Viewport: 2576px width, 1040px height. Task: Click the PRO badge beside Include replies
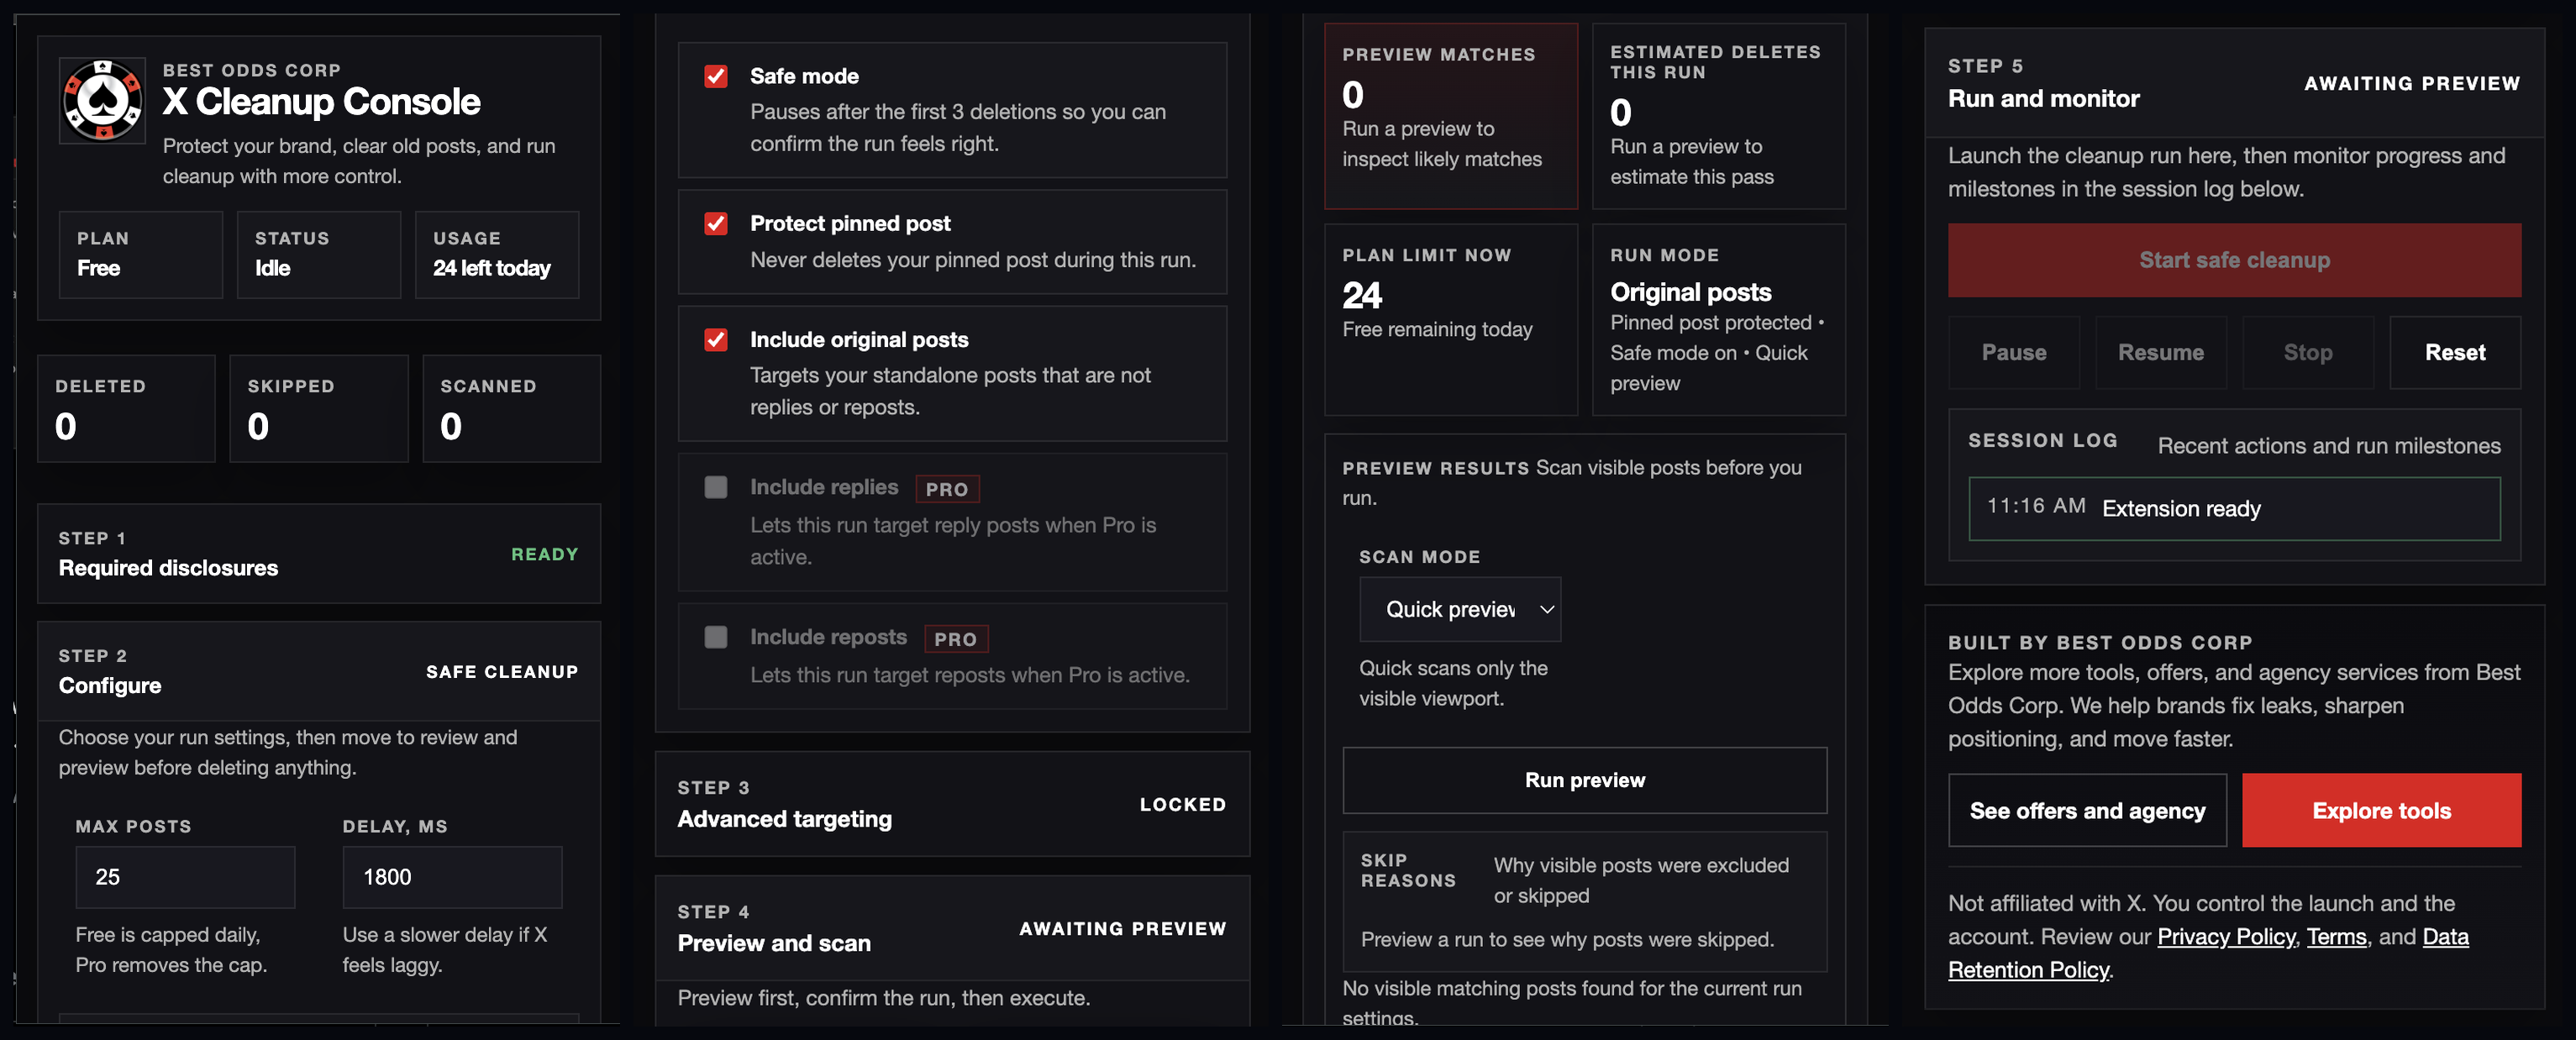pos(947,489)
